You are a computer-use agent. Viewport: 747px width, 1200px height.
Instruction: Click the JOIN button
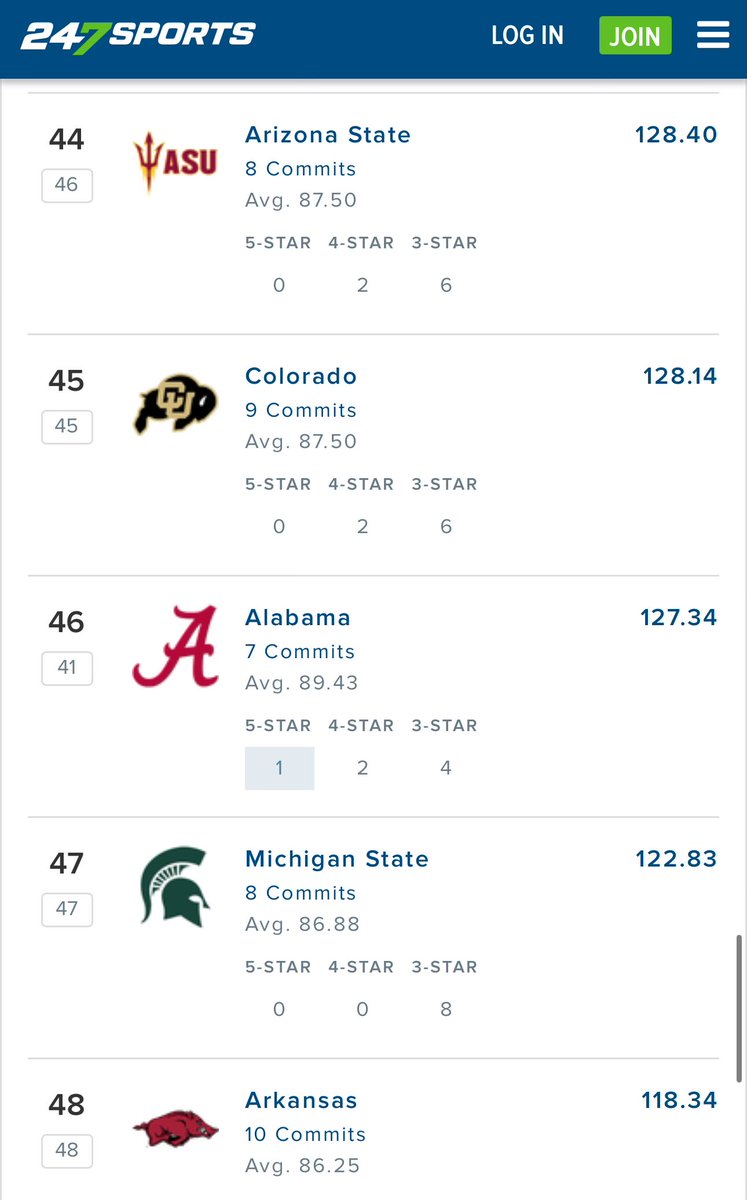tap(635, 36)
